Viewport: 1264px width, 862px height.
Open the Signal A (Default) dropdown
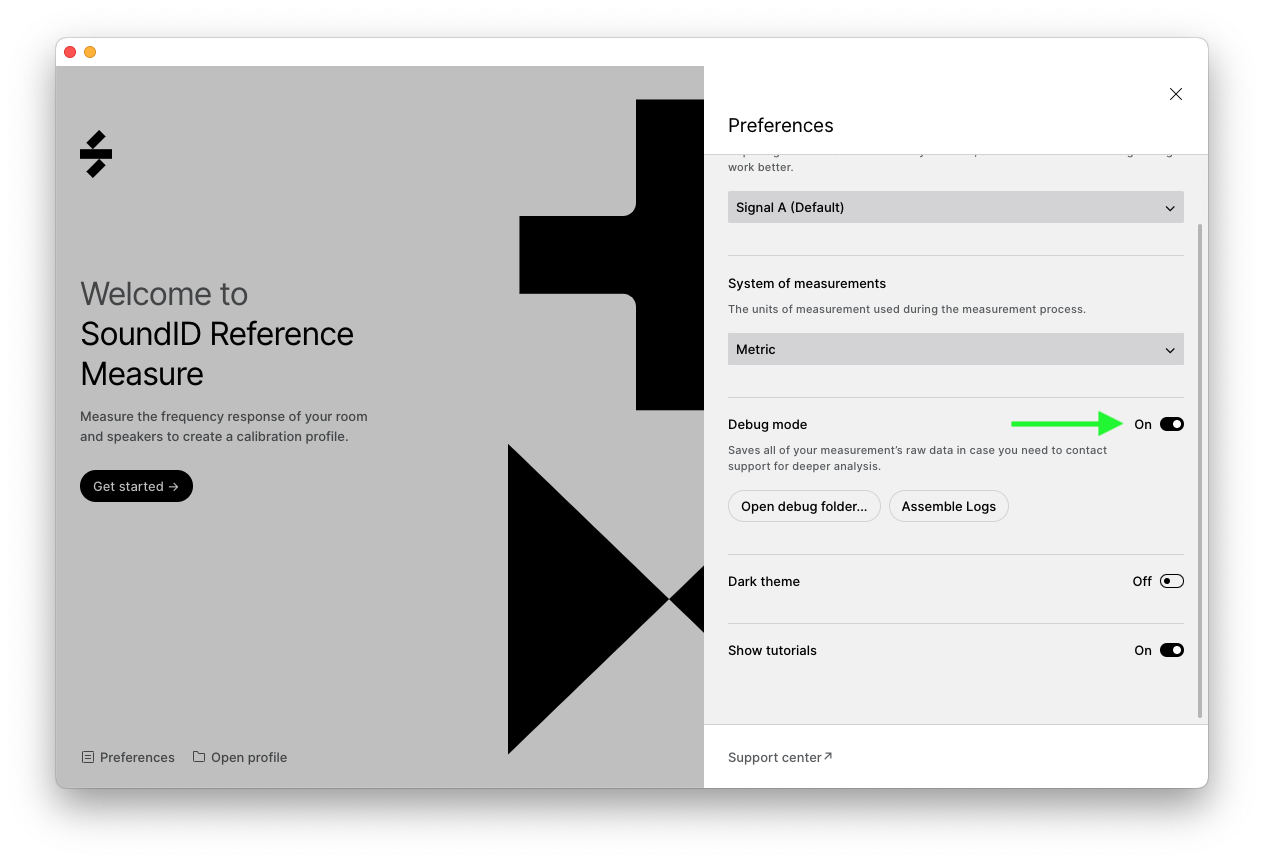coord(956,207)
